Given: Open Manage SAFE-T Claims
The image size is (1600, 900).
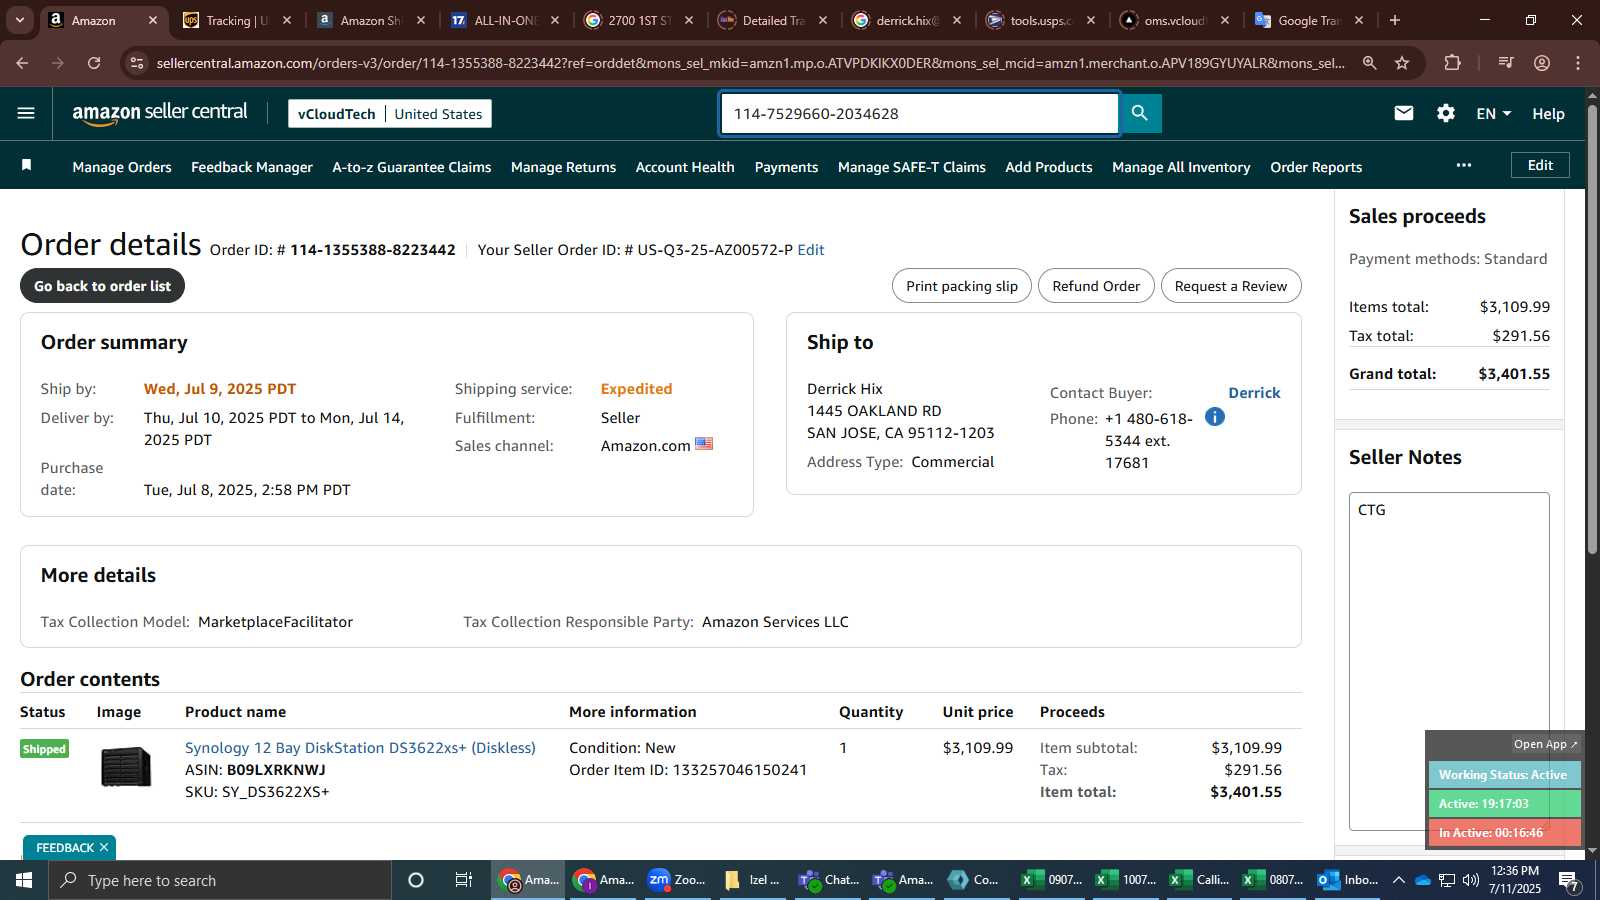Looking at the screenshot, I should coord(912,167).
